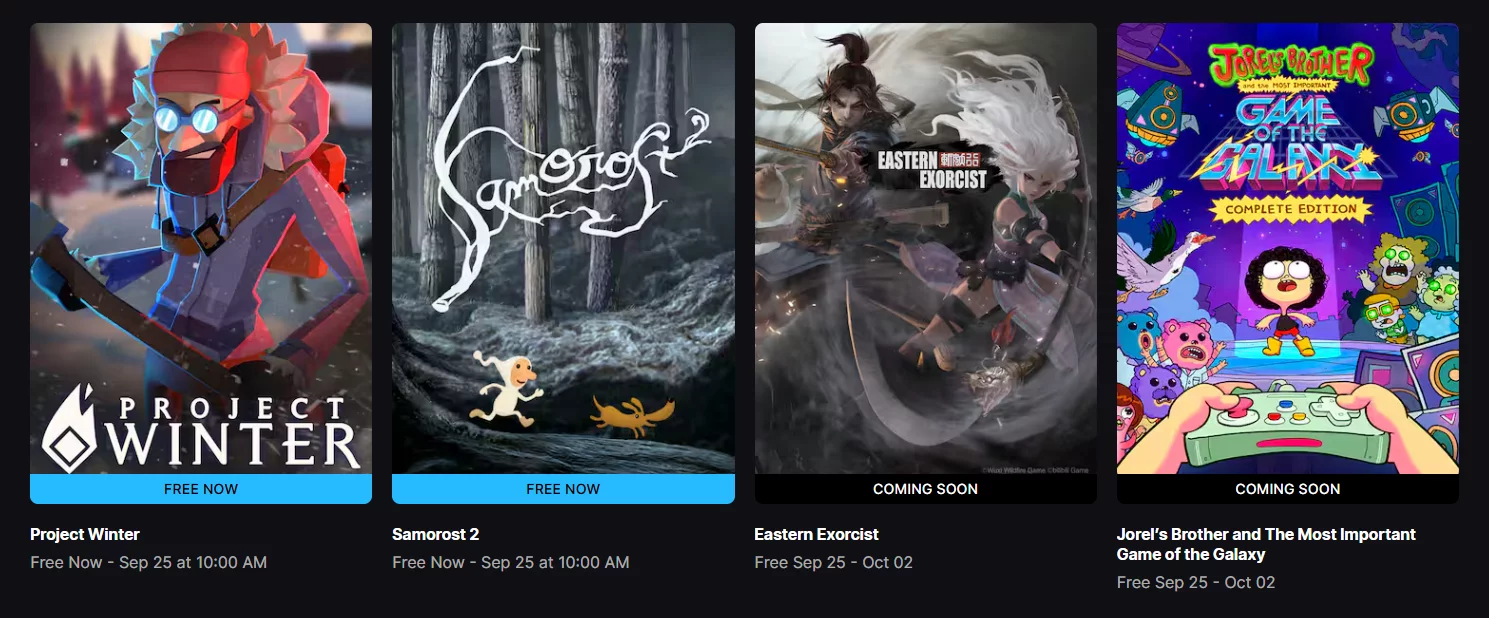The image size is (1489, 618).
Task: Click FREE NOW banner under Samorost 2
Action: tap(563, 489)
